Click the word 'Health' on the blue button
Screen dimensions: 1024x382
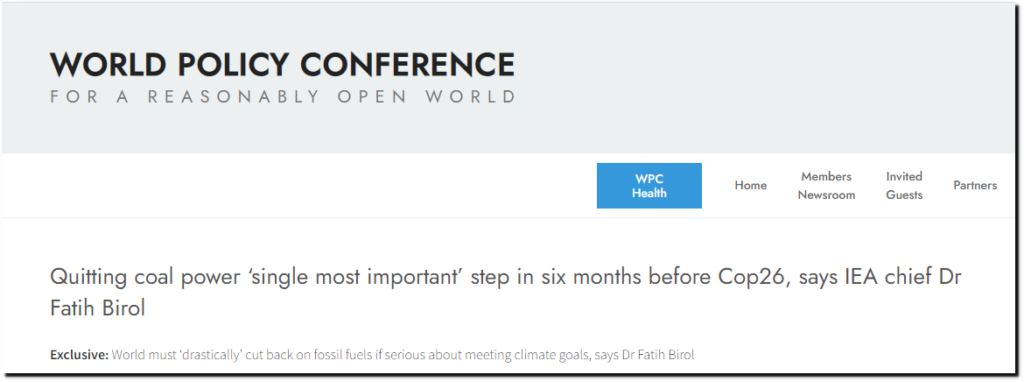pyautogui.click(x=649, y=193)
